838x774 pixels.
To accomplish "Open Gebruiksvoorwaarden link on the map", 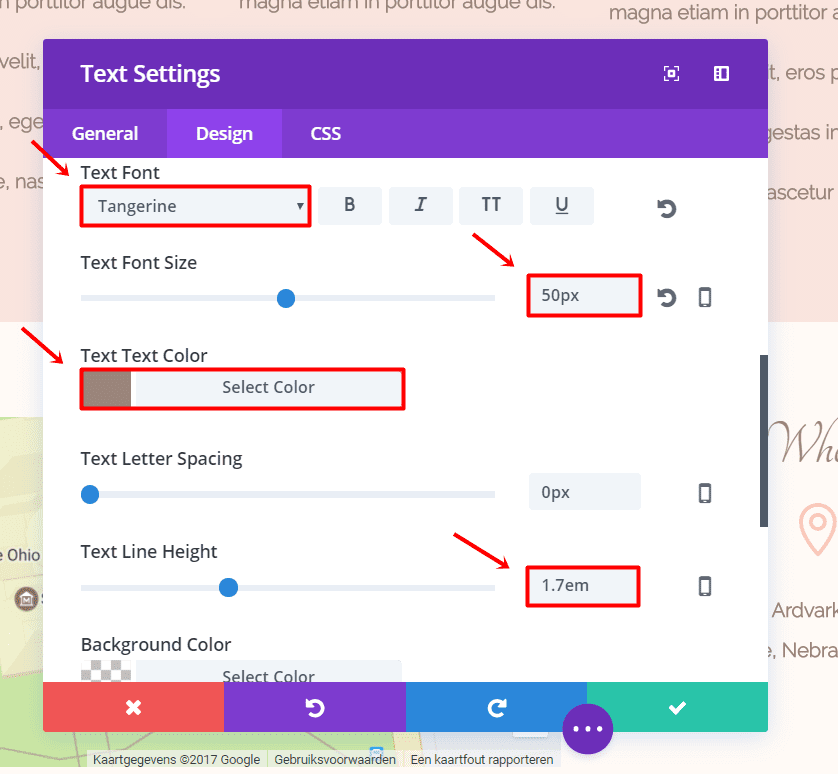I will (x=335, y=760).
